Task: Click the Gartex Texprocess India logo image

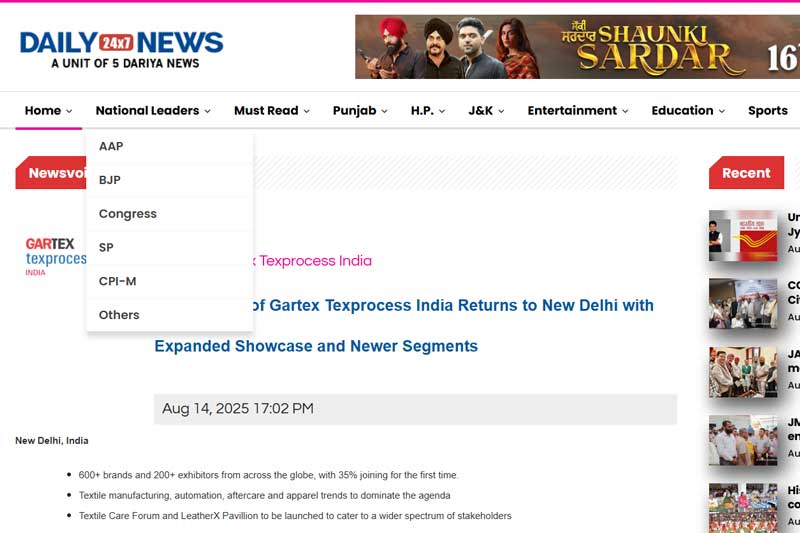Action: pyautogui.click(x=56, y=257)
